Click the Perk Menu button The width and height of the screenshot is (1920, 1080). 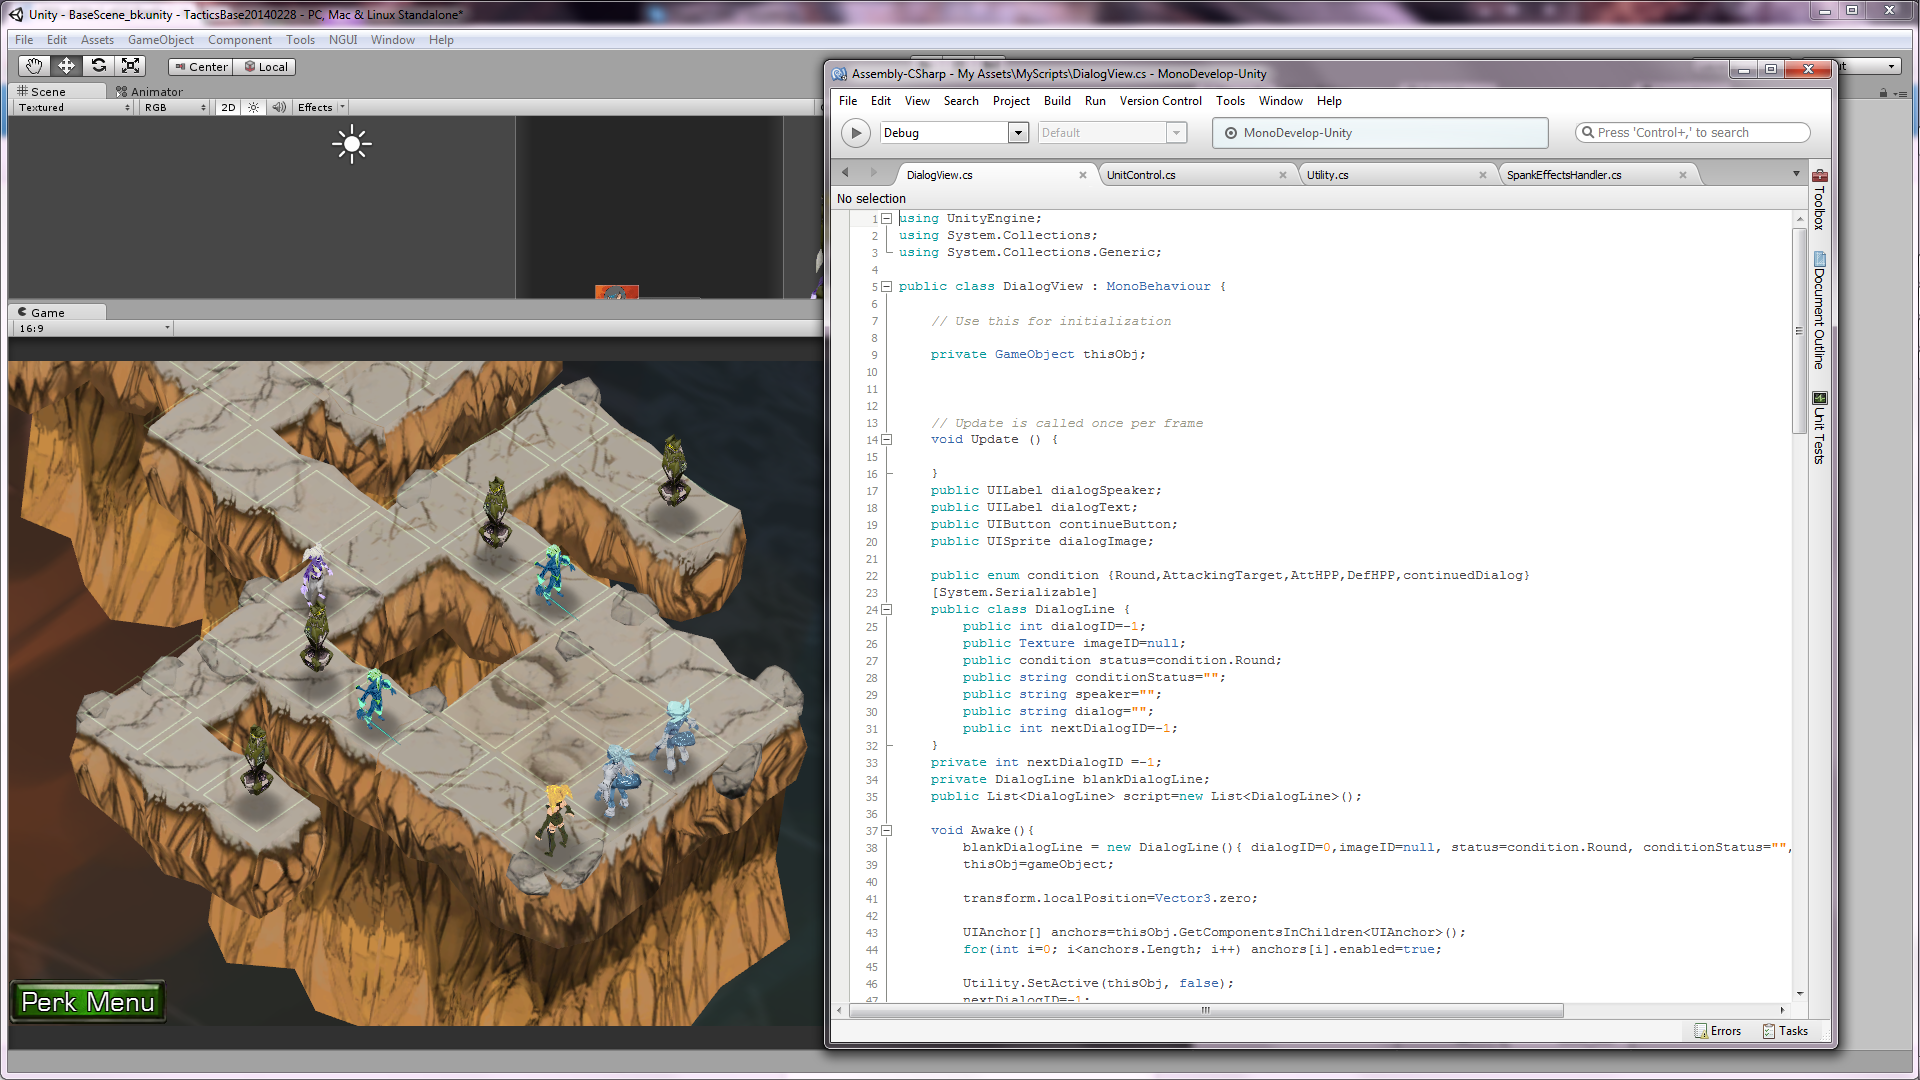point(88,1002)
